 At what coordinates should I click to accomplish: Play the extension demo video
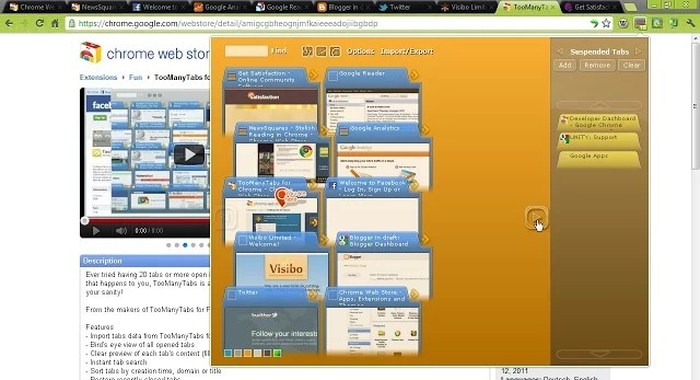coord(189,155)
